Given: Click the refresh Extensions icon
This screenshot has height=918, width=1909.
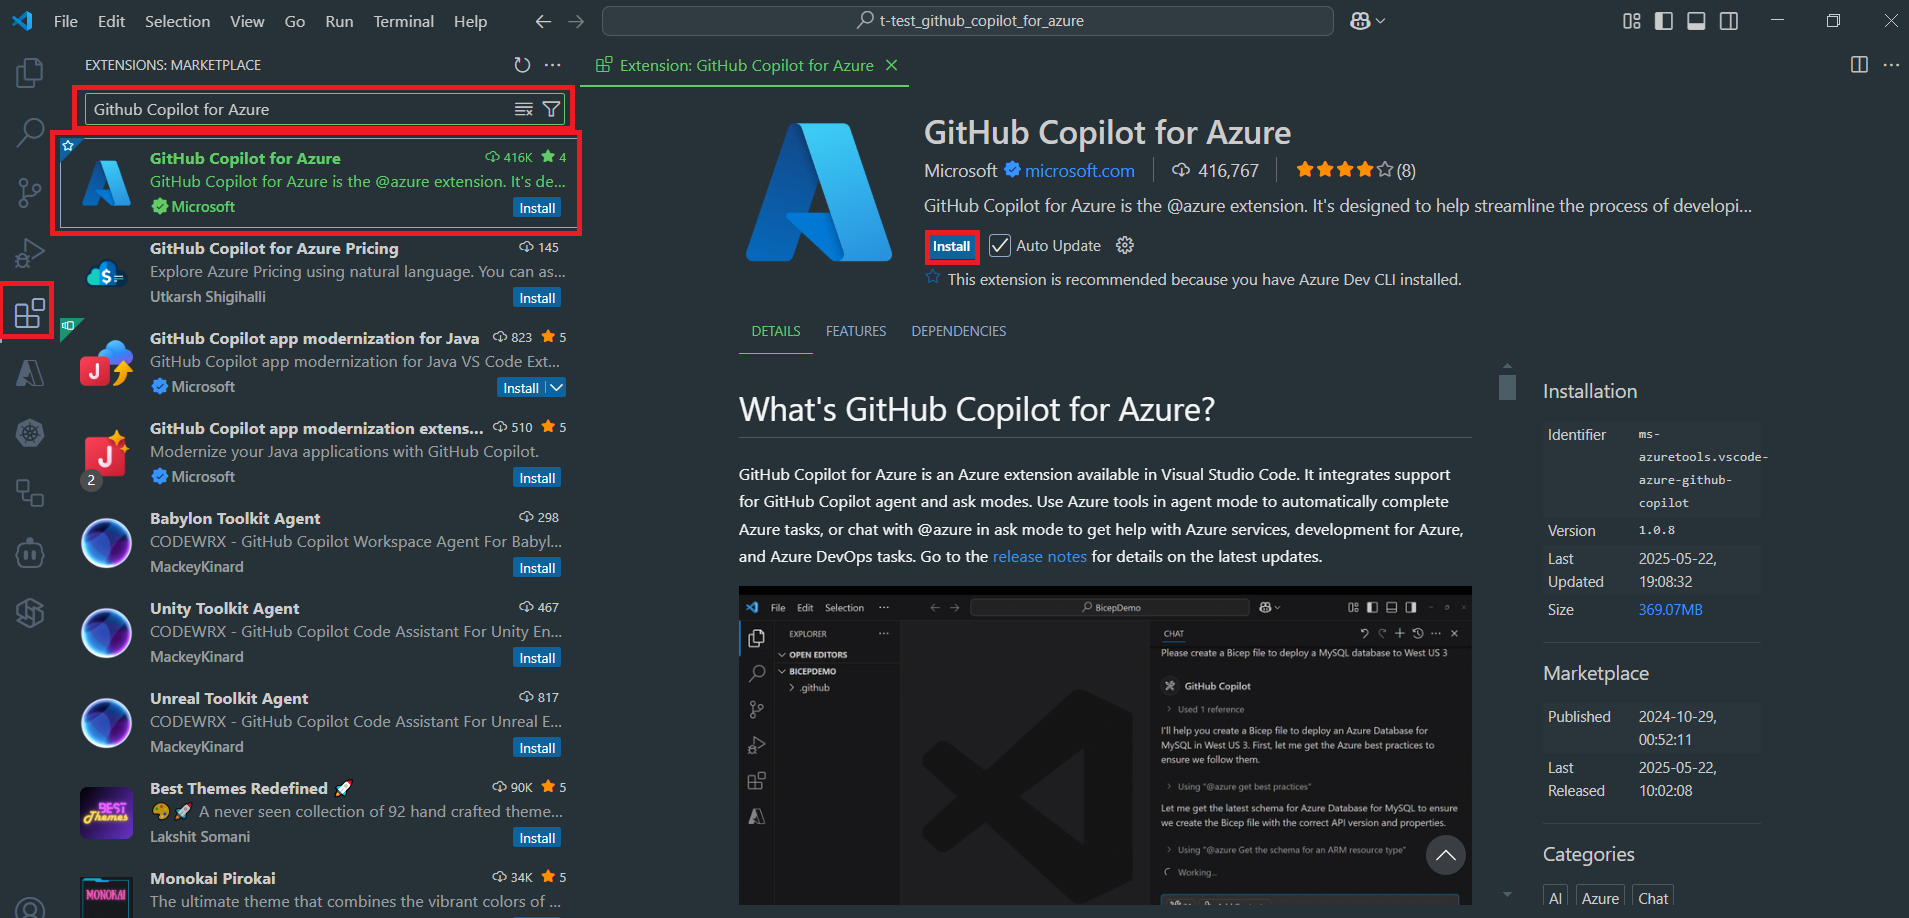Looking at the screenshot, I should 522,64.
